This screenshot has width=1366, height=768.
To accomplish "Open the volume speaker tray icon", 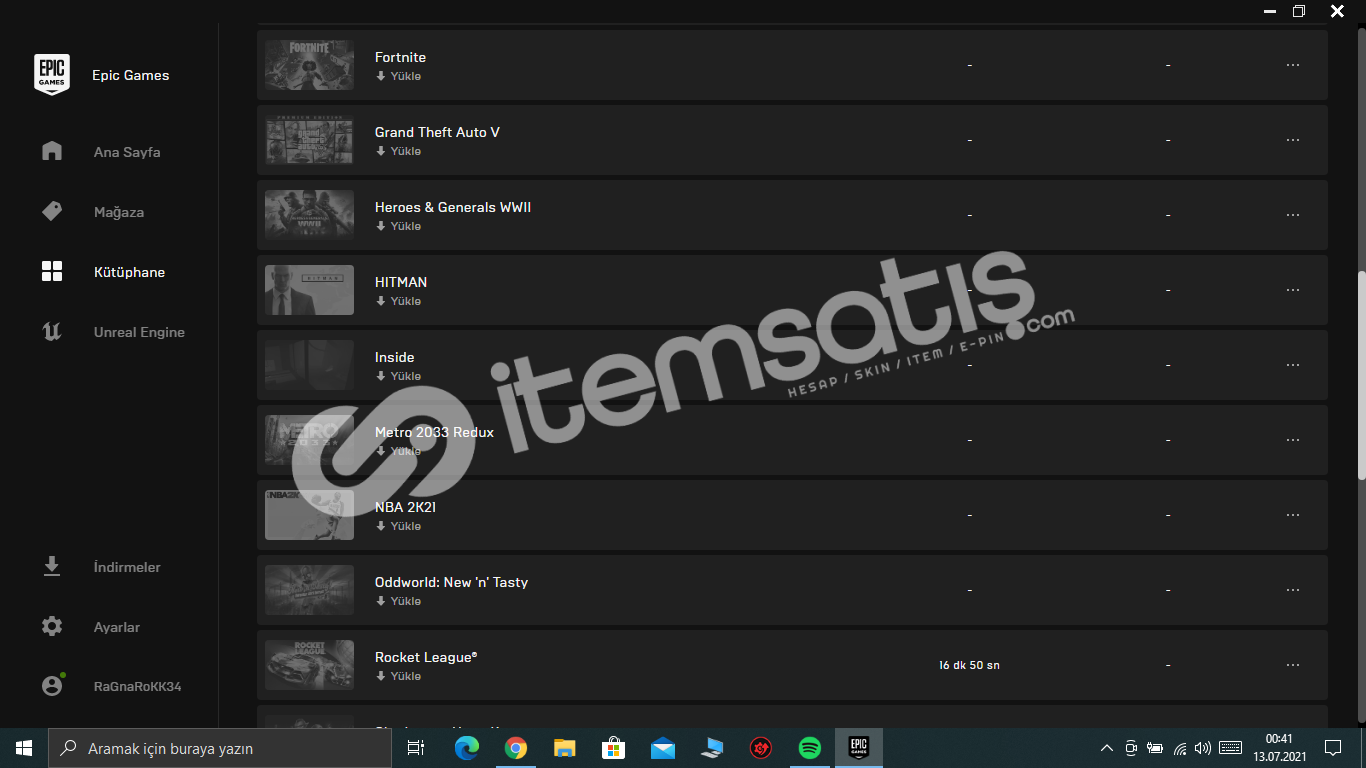I will click(1203, 748).
